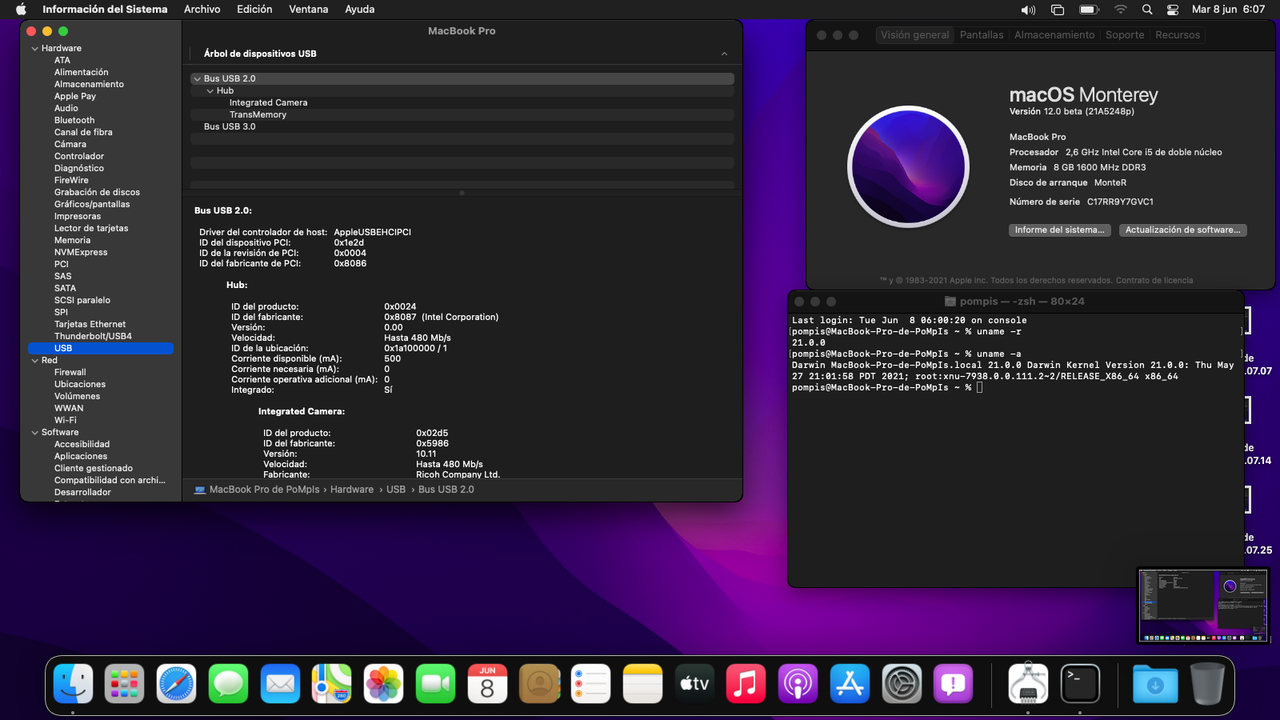1280x720 pixels.
Task: Open Spotlight search in menu bar
Action: pos(1146,9)
